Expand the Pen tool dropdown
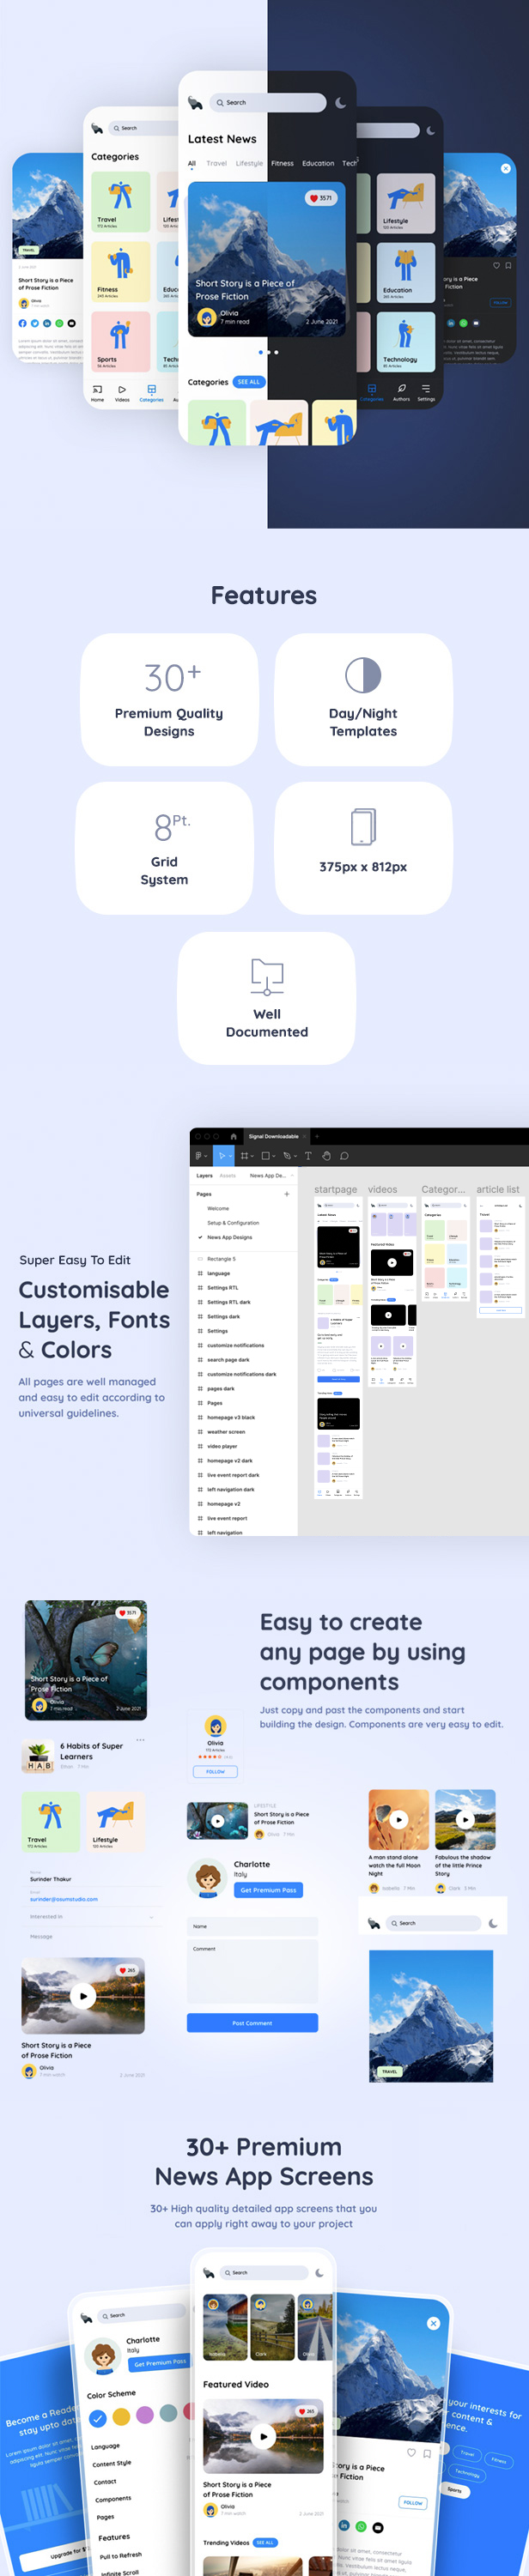 point(294,1156)
